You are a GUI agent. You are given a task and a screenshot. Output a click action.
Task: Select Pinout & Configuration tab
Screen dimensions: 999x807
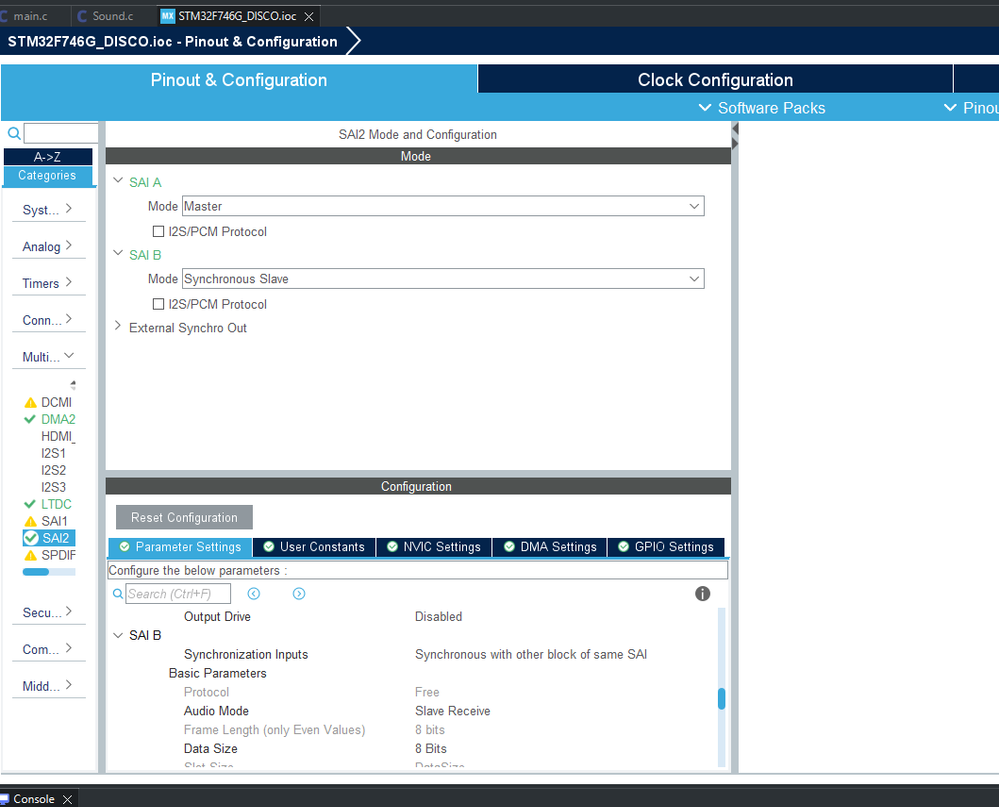pos(239,80)
